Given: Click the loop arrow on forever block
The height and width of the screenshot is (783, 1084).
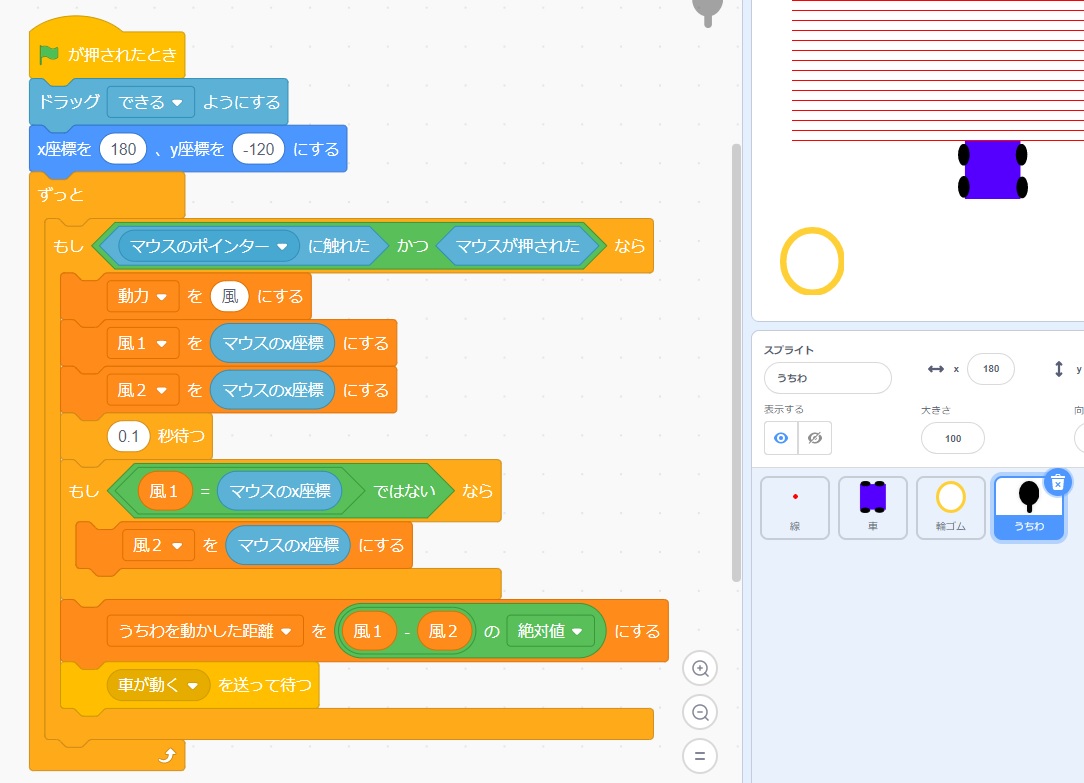Looking at the screenshot, I should [167, 756].
